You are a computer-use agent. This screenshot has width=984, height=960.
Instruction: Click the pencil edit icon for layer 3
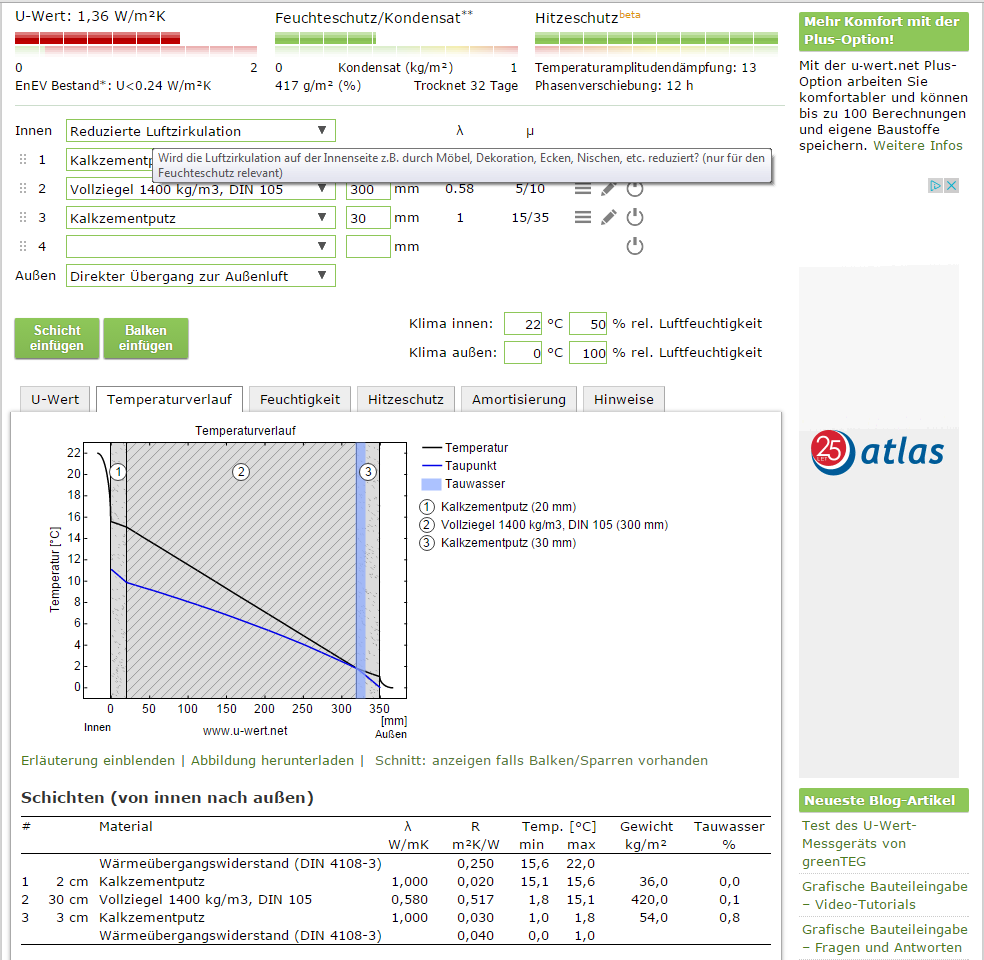609,218
